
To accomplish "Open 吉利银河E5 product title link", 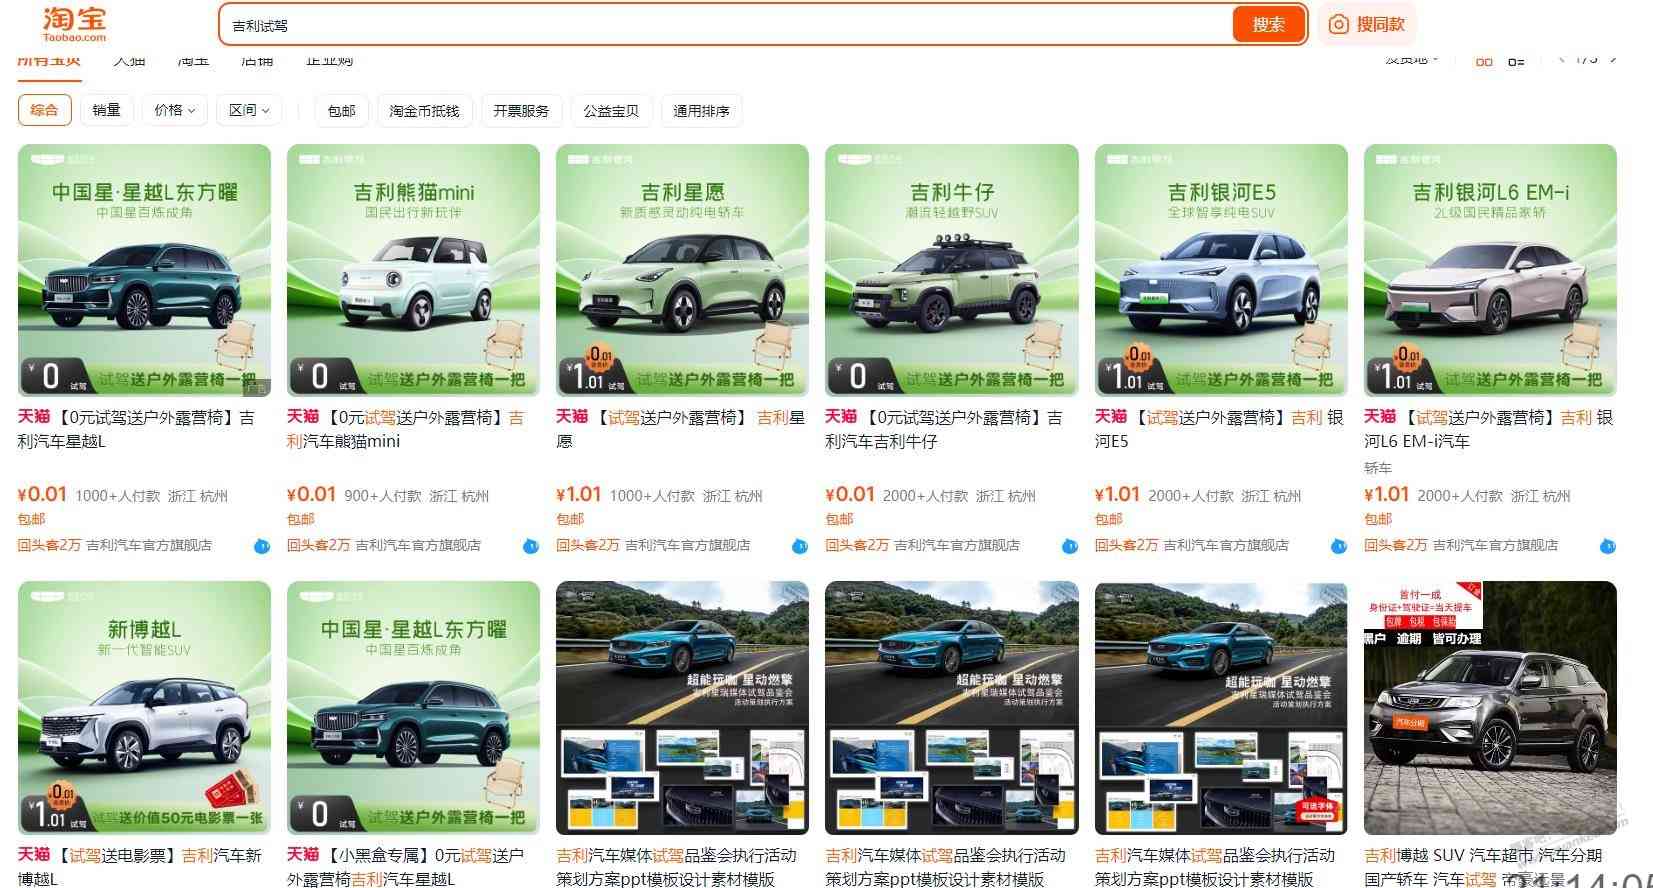I will (x=1219, y=429).
